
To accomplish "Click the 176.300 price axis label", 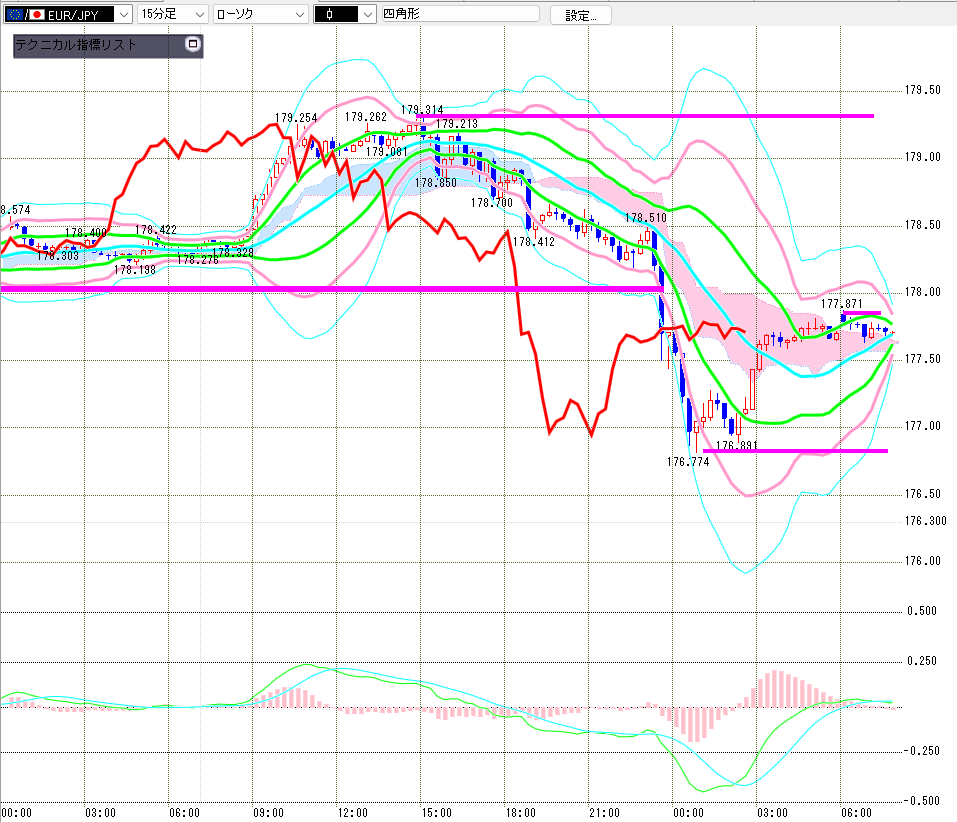I will coord(926,521).
